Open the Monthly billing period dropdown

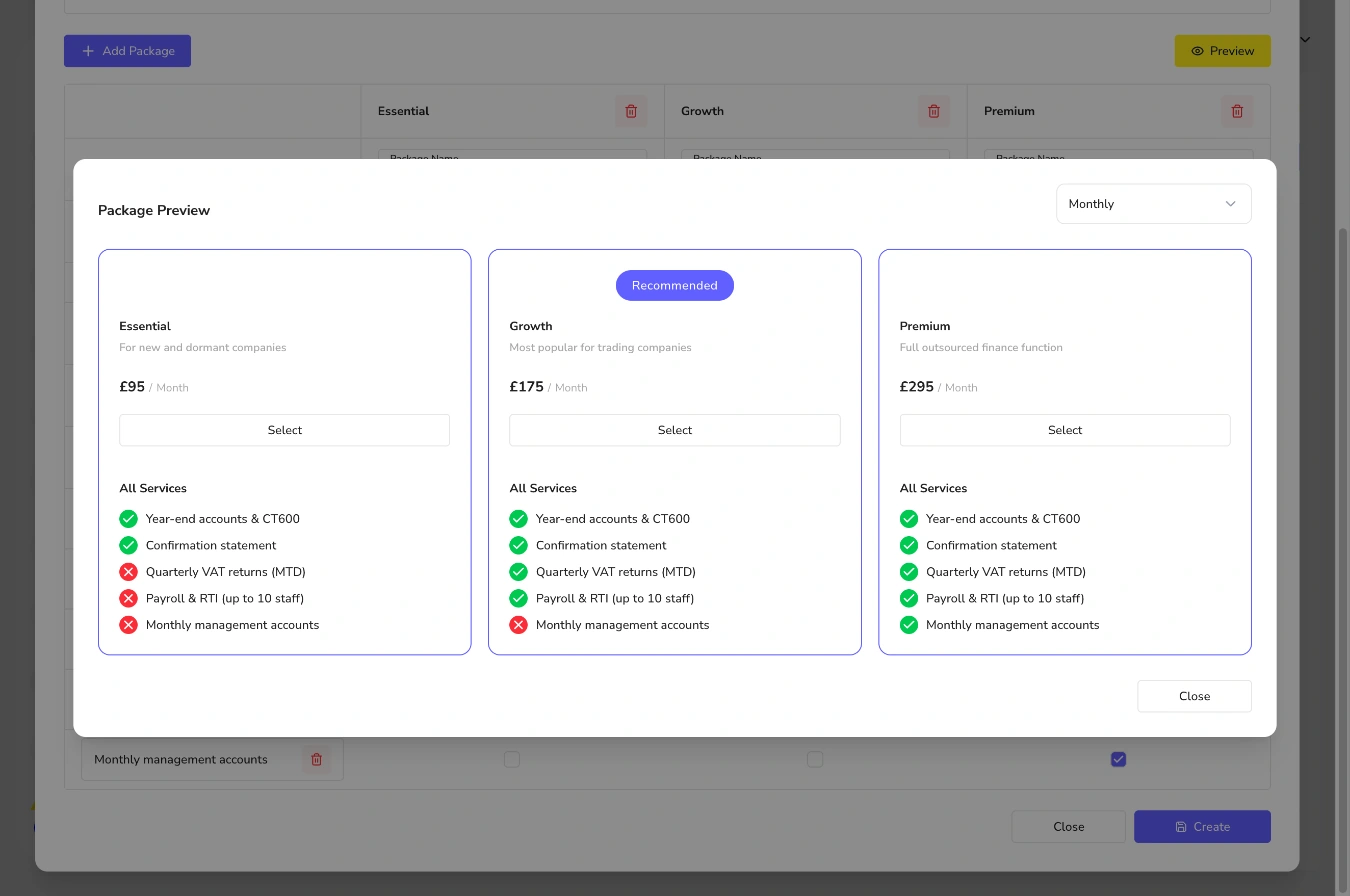[x=1153, y=204]
